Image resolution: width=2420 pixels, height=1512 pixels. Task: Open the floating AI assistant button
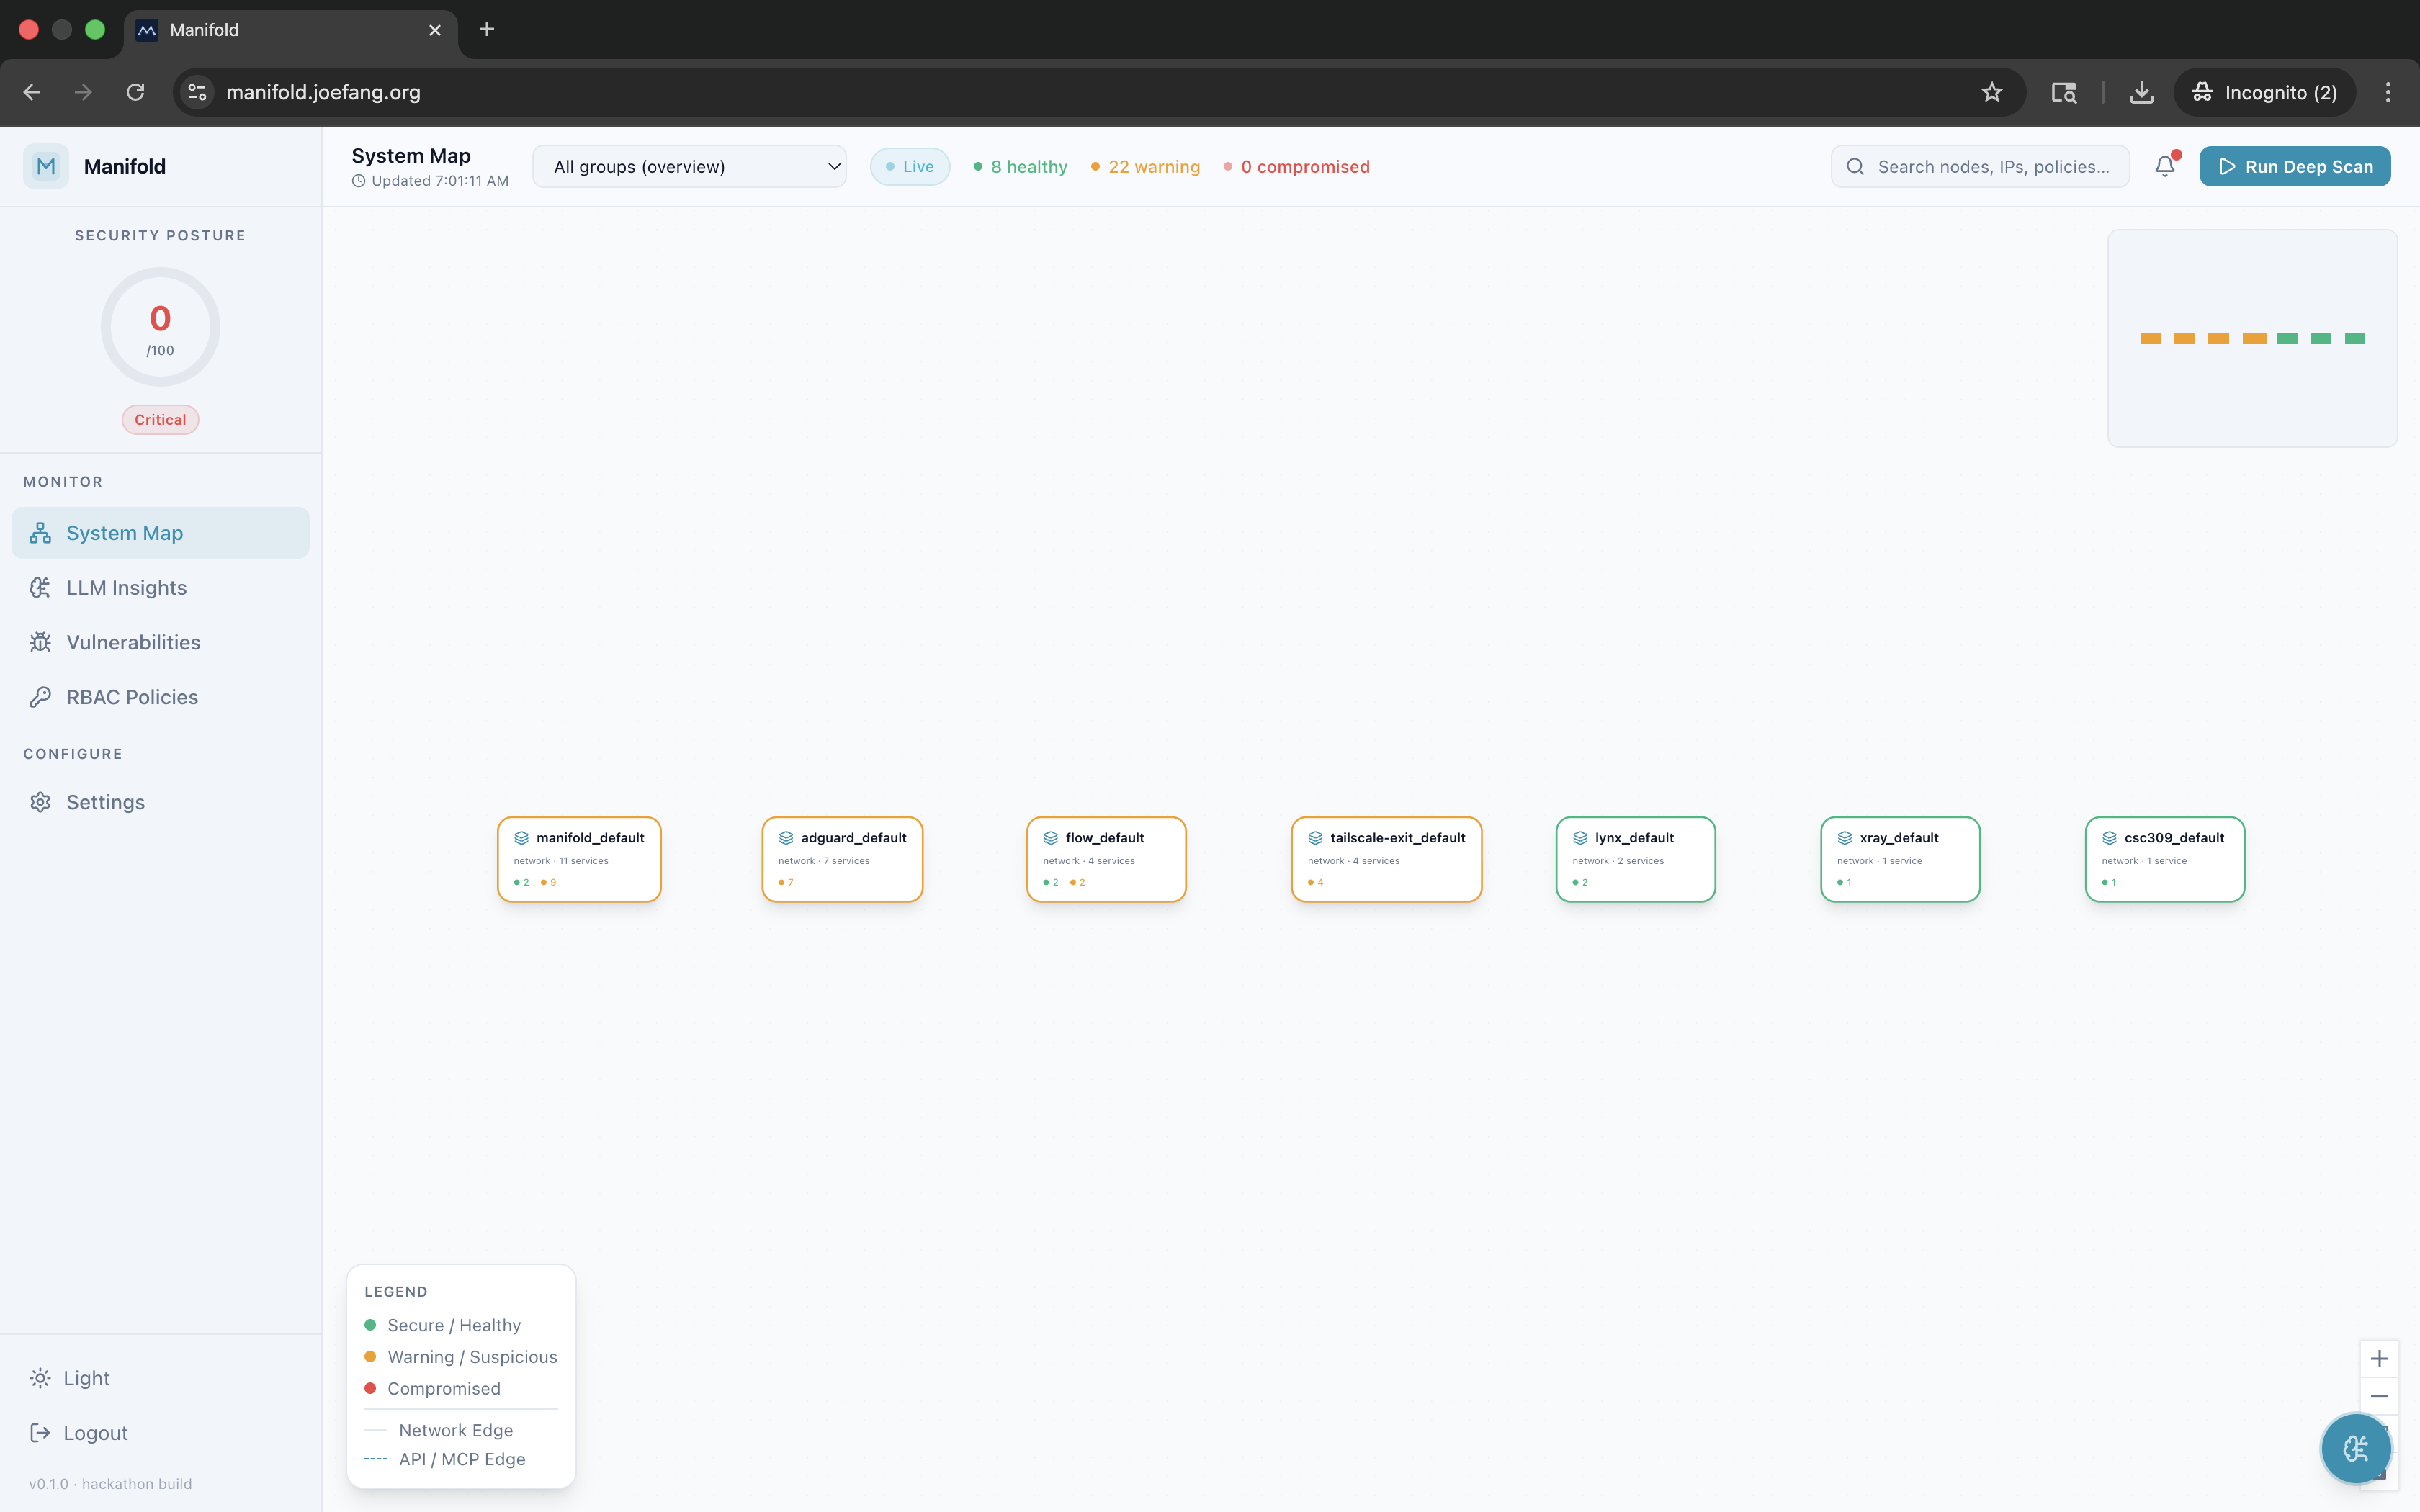coord(2355,1447)
